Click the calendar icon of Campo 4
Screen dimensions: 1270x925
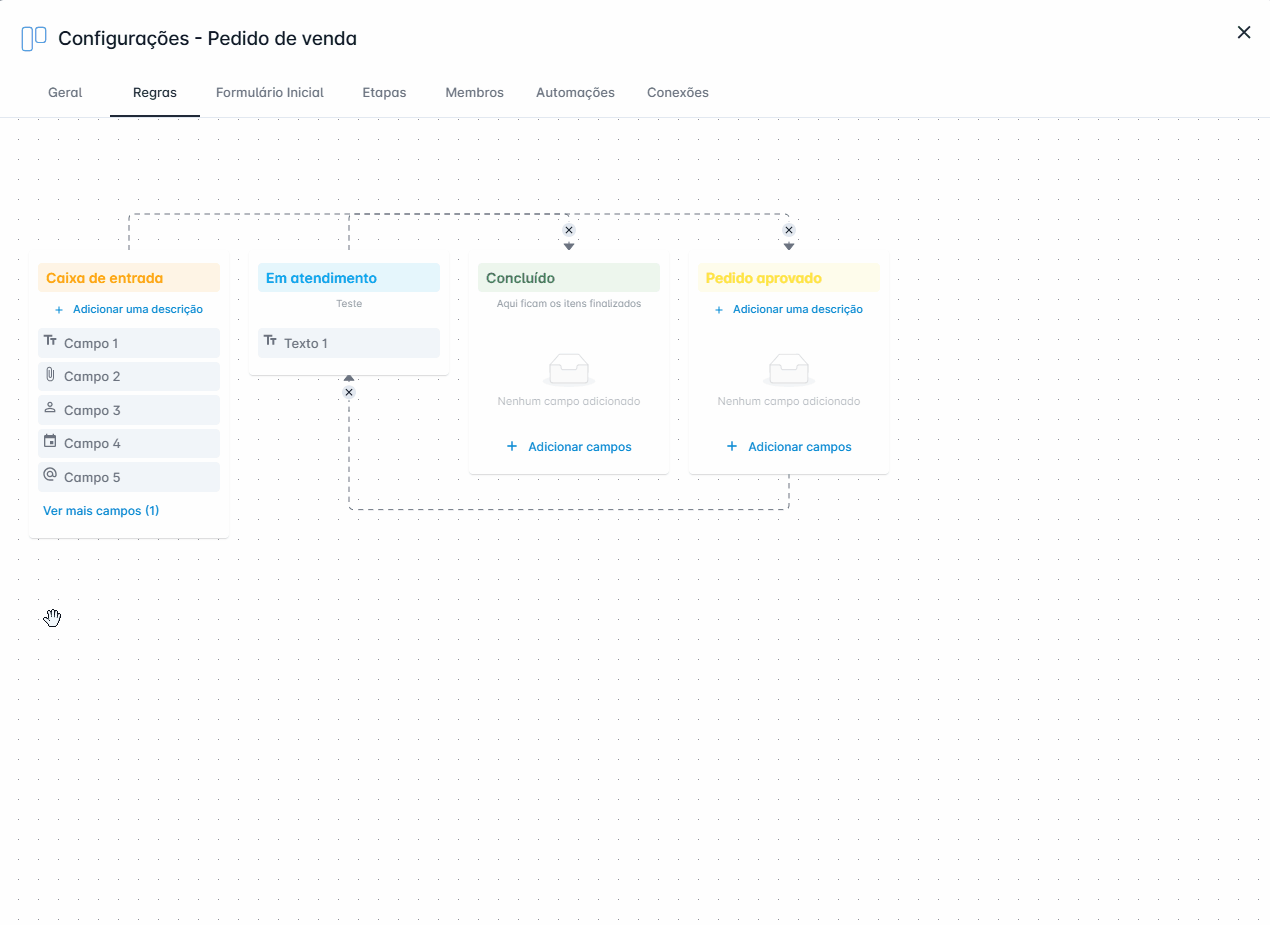tap(50, 441)
